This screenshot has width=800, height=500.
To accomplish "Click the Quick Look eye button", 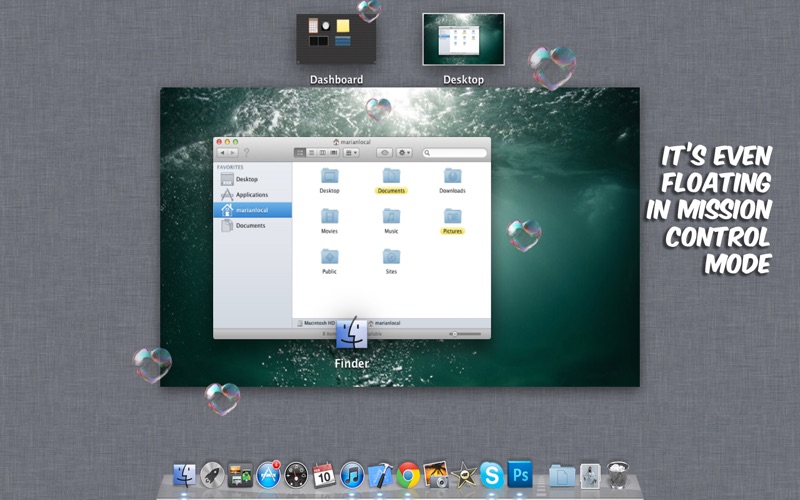I will 385,153.
